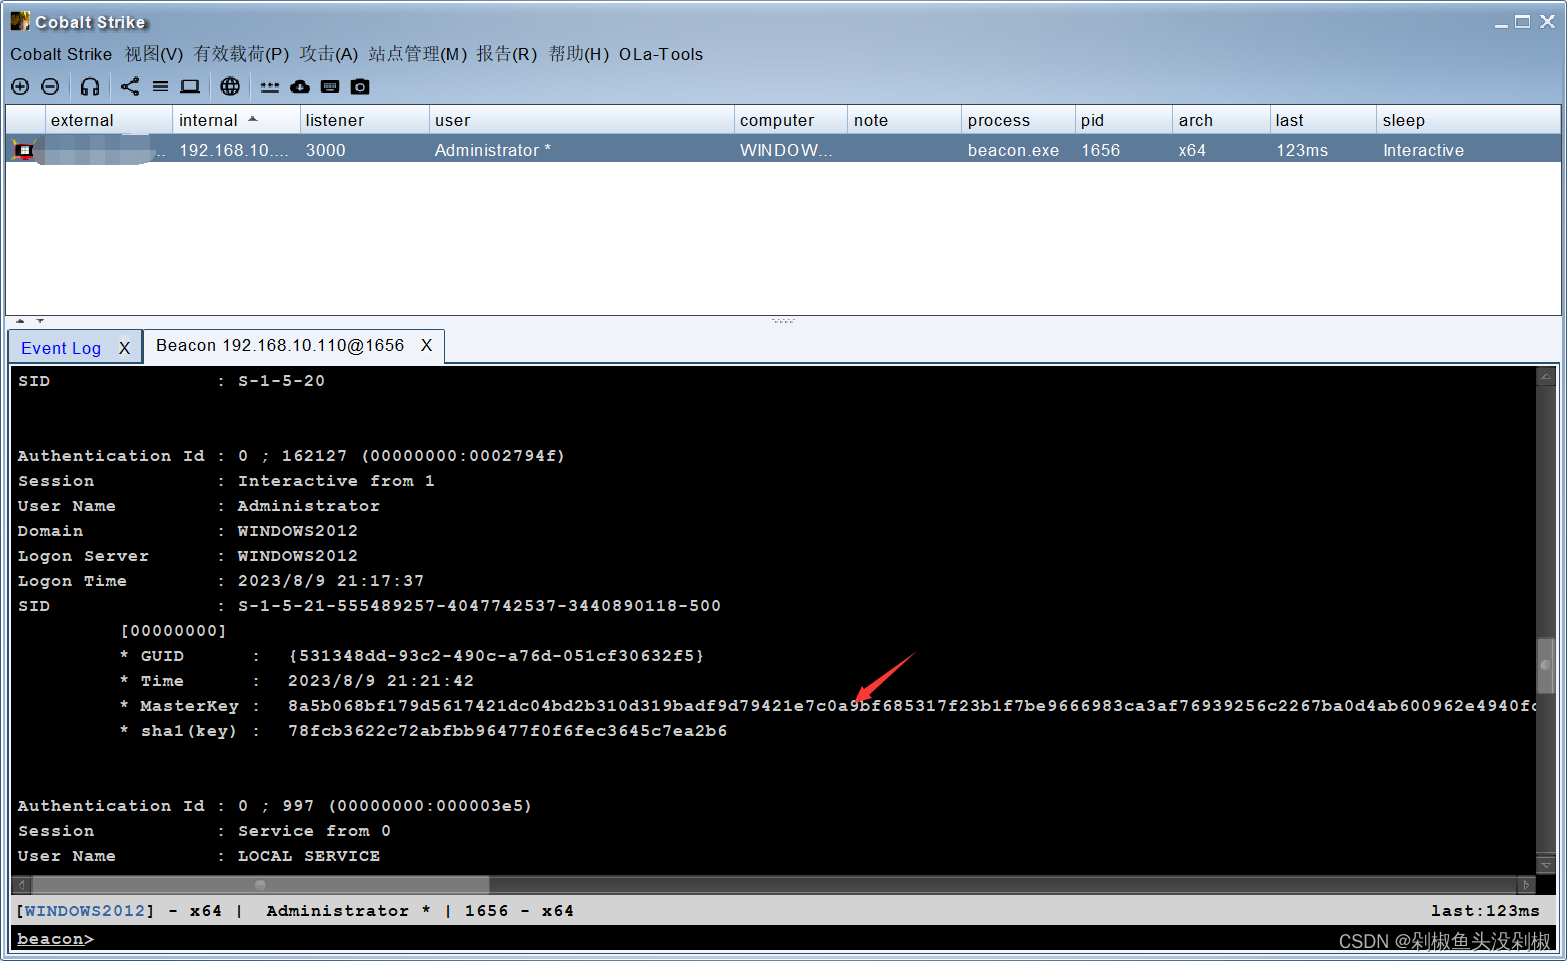The image size is (1567, 961).
Task: Sort sessions by last column header
Action: tap(1323, 120)
